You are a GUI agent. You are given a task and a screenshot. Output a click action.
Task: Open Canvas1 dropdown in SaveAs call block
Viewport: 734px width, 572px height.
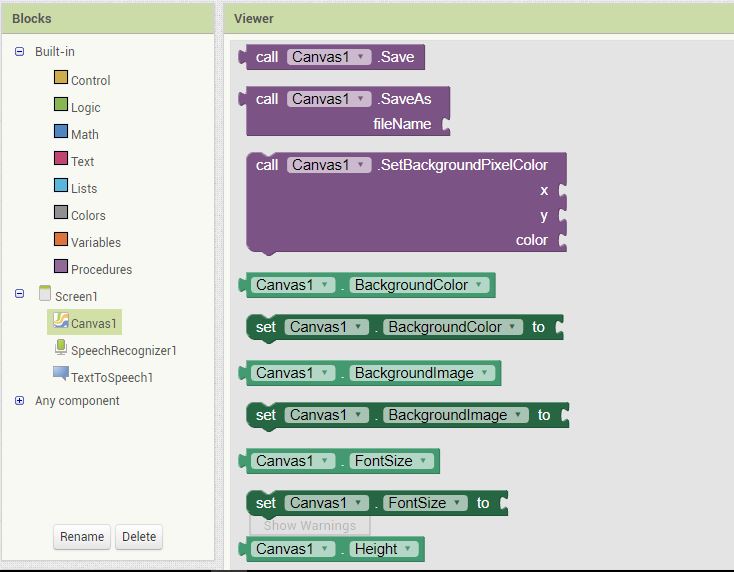pos(329,99)
